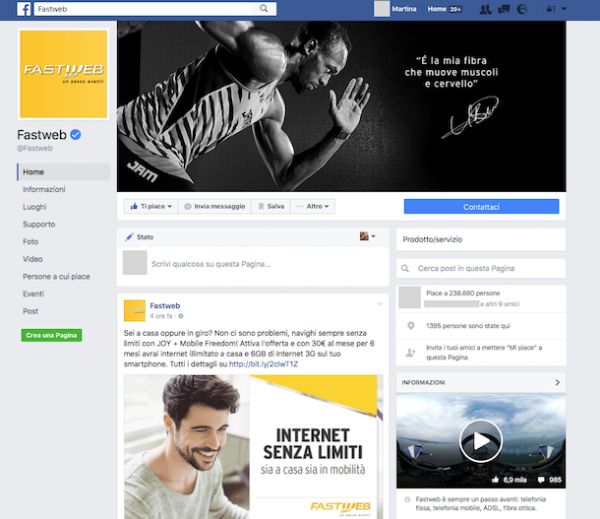Expand account menu arrow in top bar
600x519 pixels.
564,9
